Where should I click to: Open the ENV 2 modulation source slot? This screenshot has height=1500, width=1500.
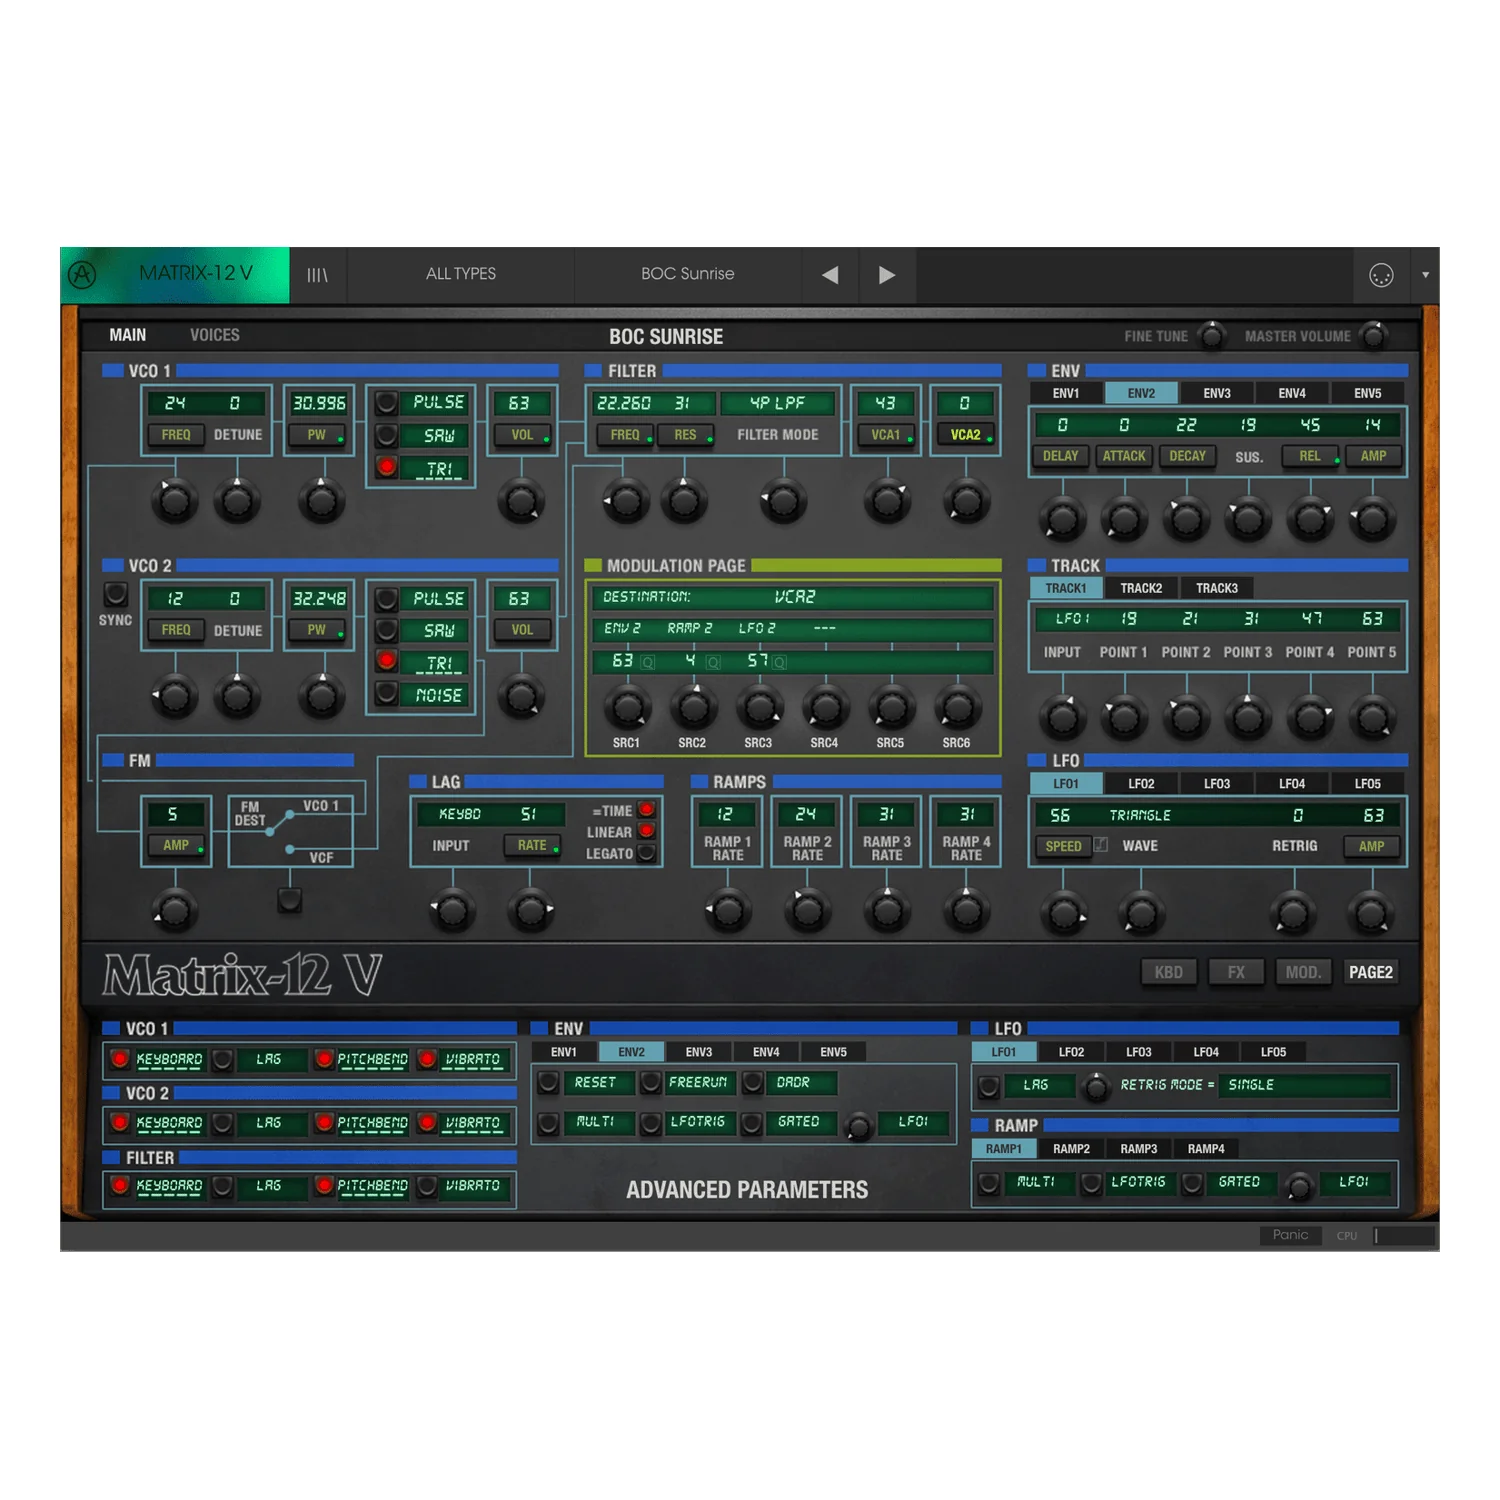[622, 628]
